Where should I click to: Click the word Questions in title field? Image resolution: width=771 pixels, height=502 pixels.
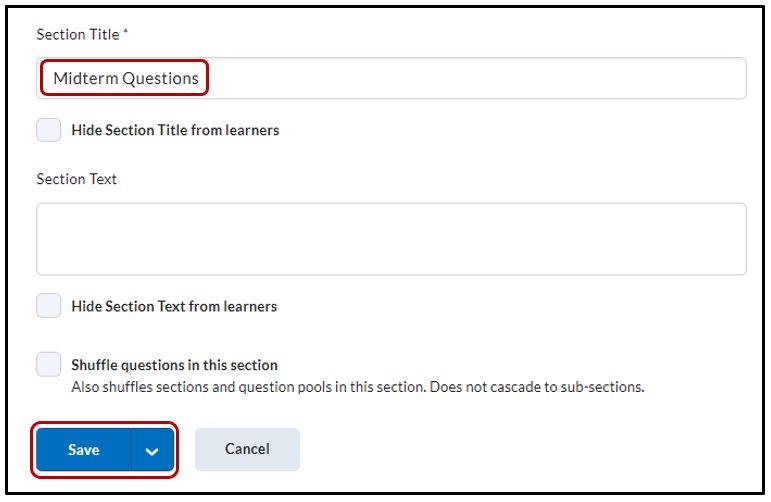click(160, 78)
